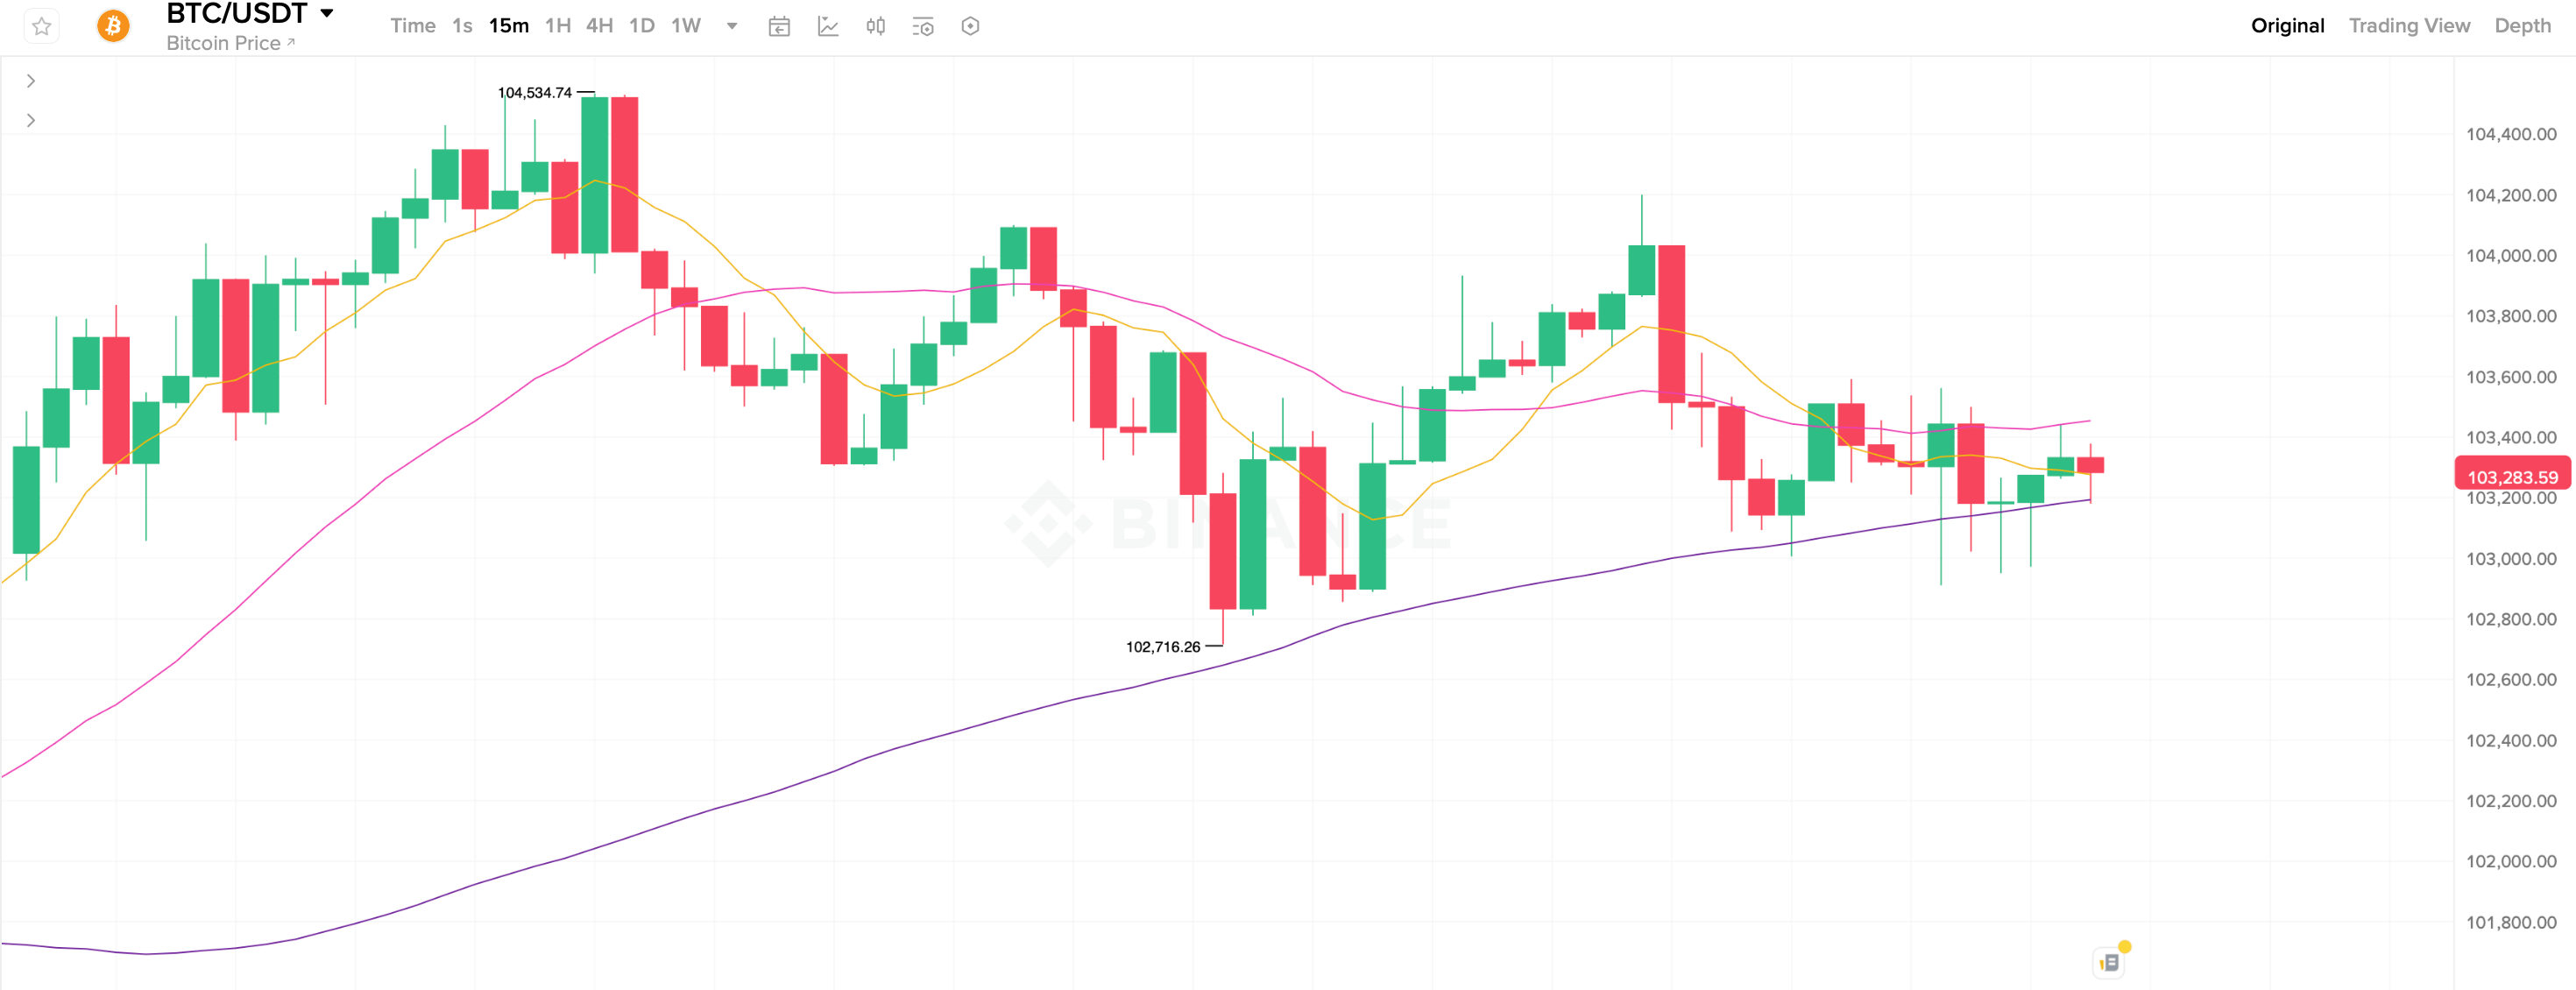2576x990 pixels.
Task: Open candlestick chart style icon
Action: pyautogui.click(x=875, y=26)
